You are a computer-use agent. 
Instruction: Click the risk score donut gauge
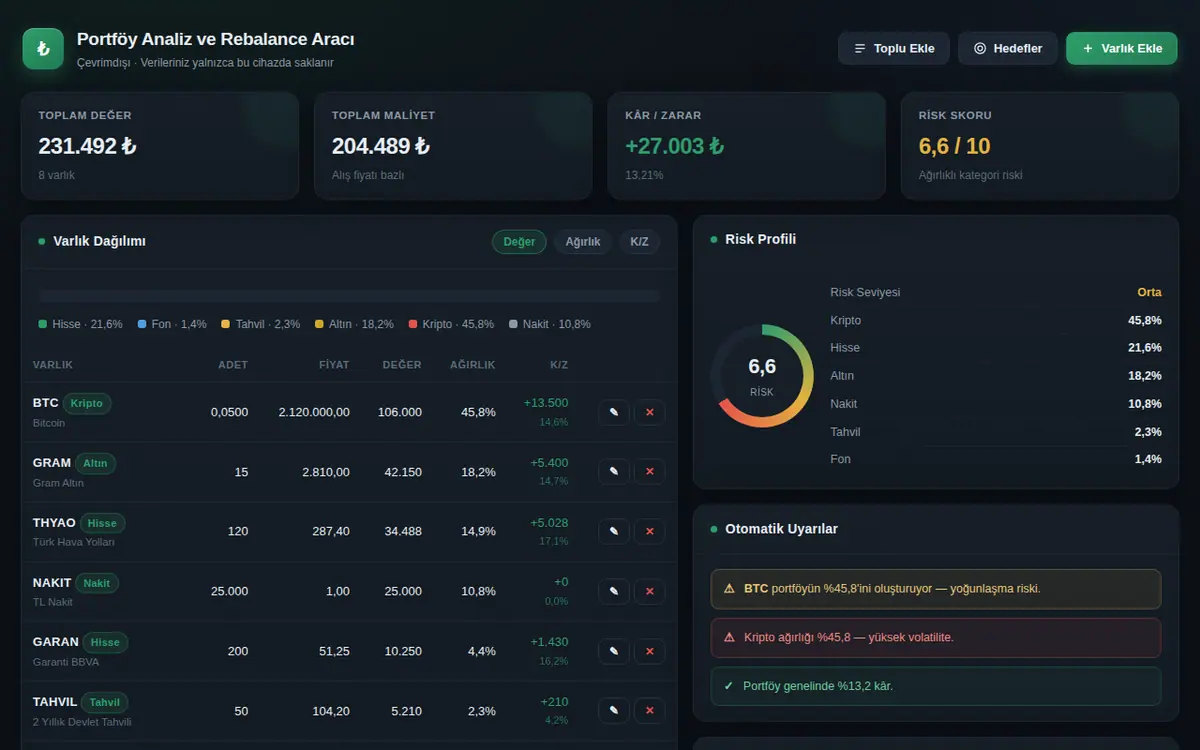point(762,376)
